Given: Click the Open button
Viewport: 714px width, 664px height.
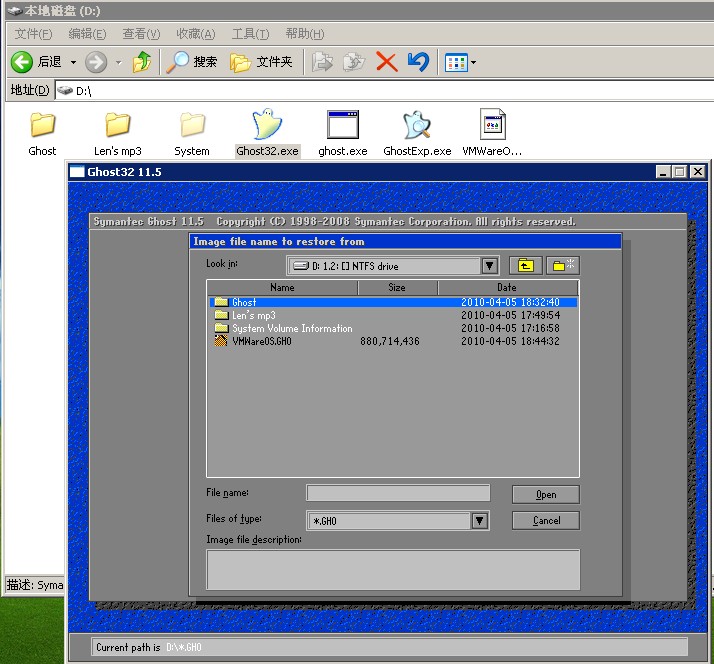Looking at the screenshot, I should point(546,495).
